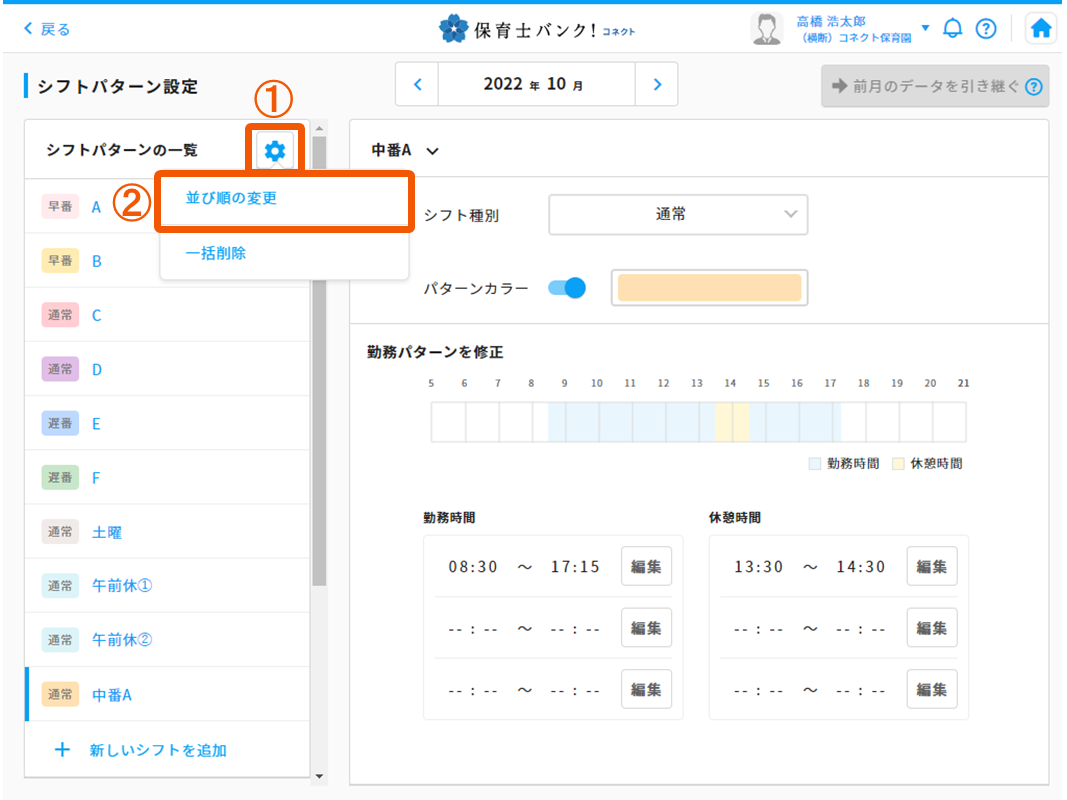This screenshot has height=800, width=1067.
Task: Open the シフト種別 dropdown
Action: click(x=678, y=214)
